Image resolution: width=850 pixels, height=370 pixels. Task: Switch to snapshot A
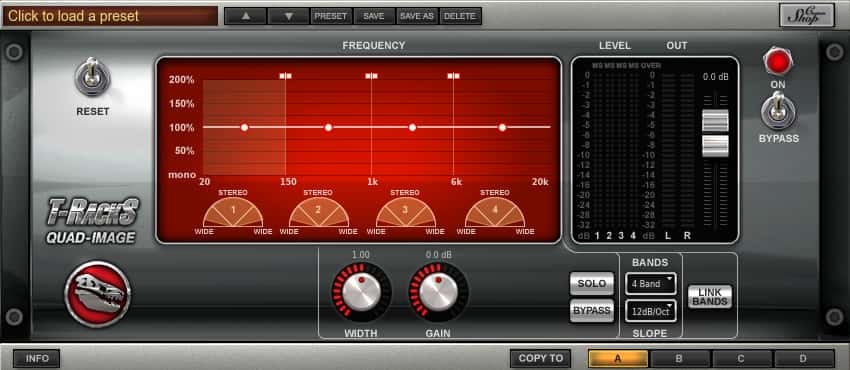pos(618,359)
